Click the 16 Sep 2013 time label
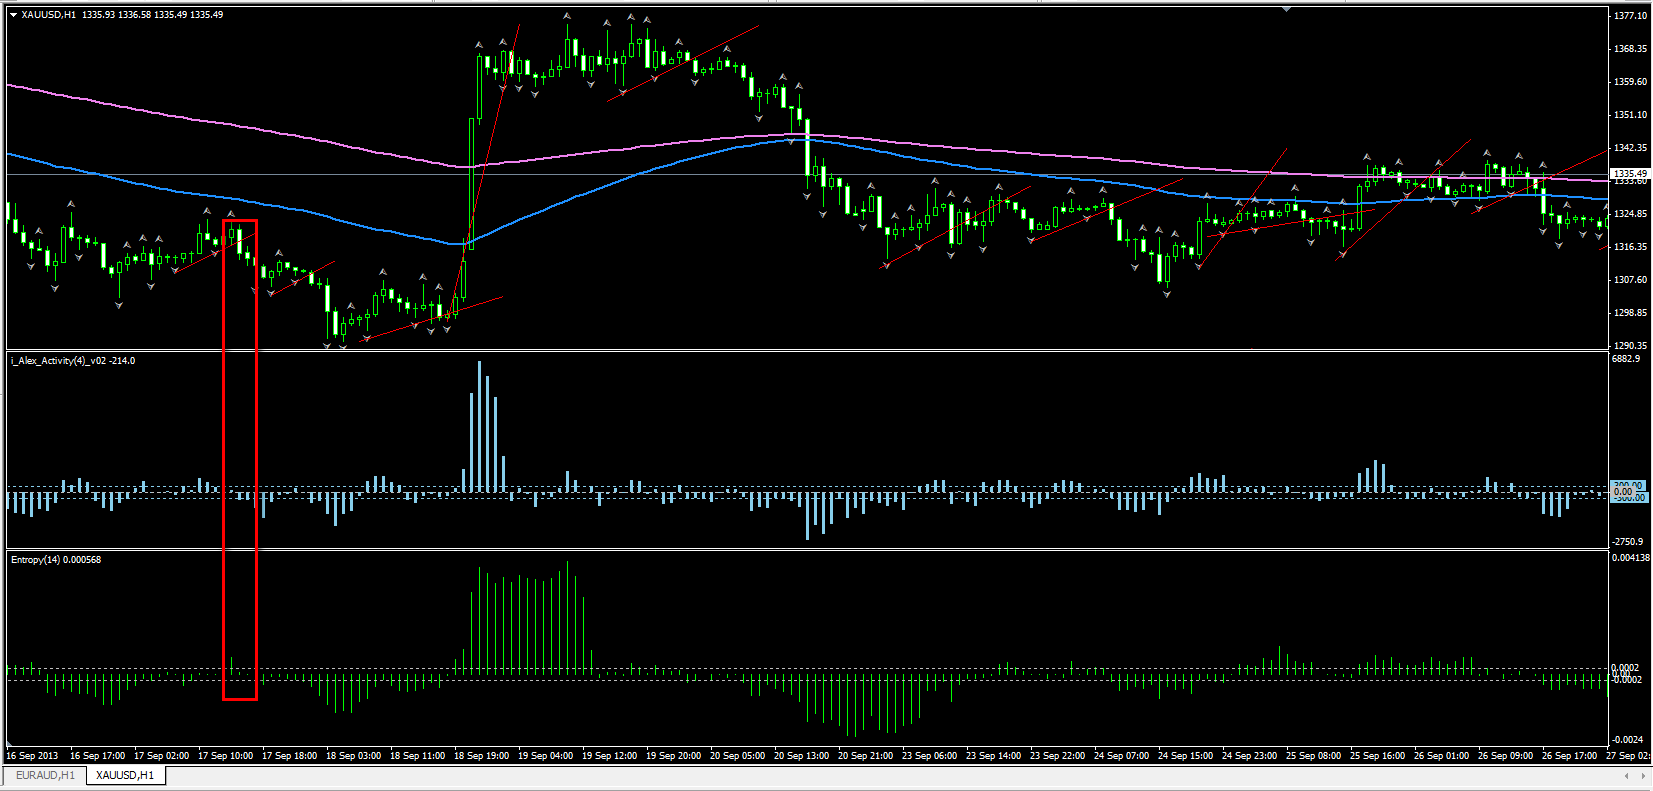Viewport: 1653px width, 791px height. 32,756
